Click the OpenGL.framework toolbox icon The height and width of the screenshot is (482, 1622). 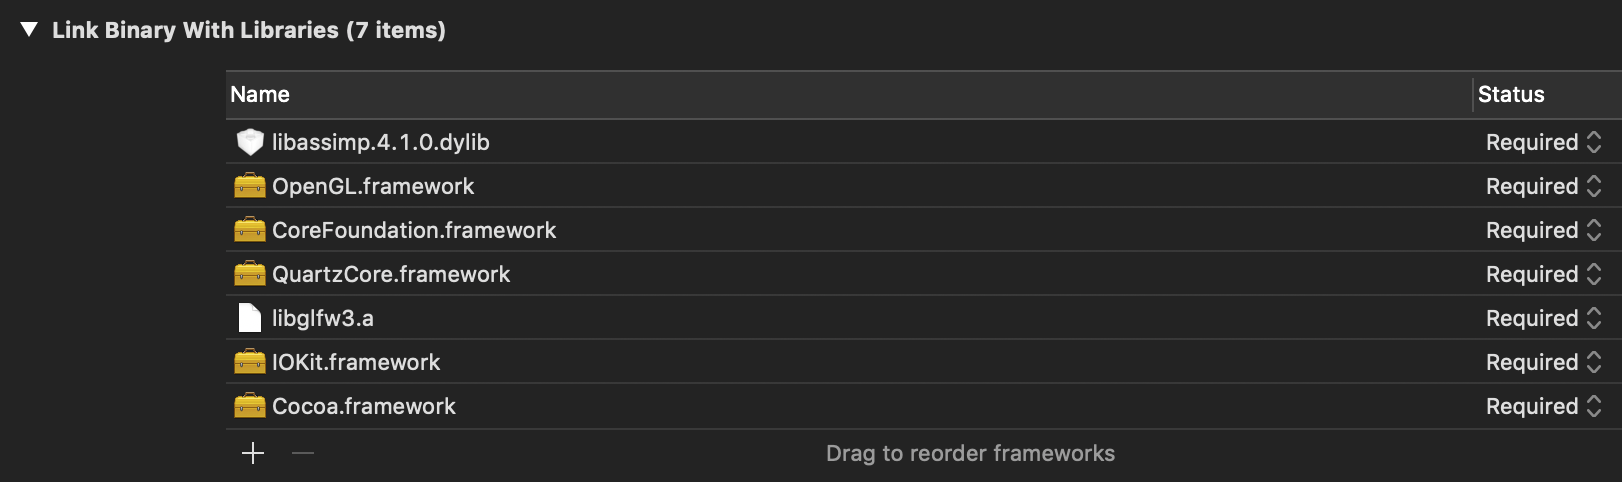coord(249,186)
